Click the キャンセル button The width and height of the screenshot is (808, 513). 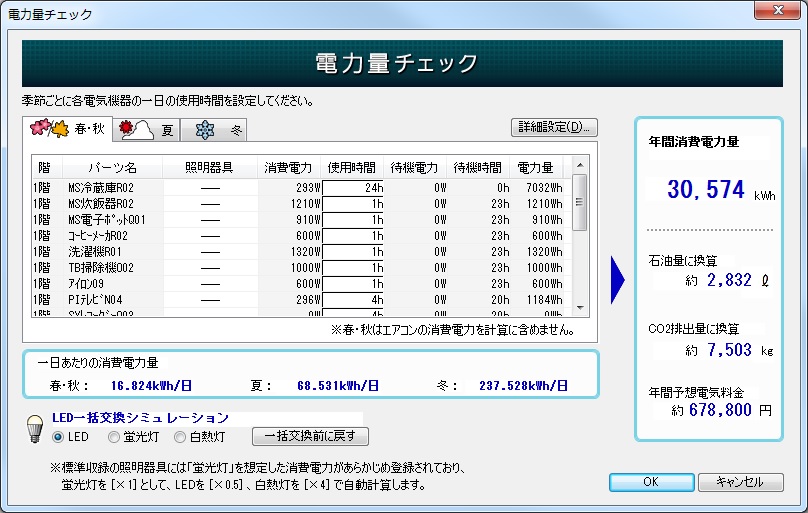coord(740,482)
